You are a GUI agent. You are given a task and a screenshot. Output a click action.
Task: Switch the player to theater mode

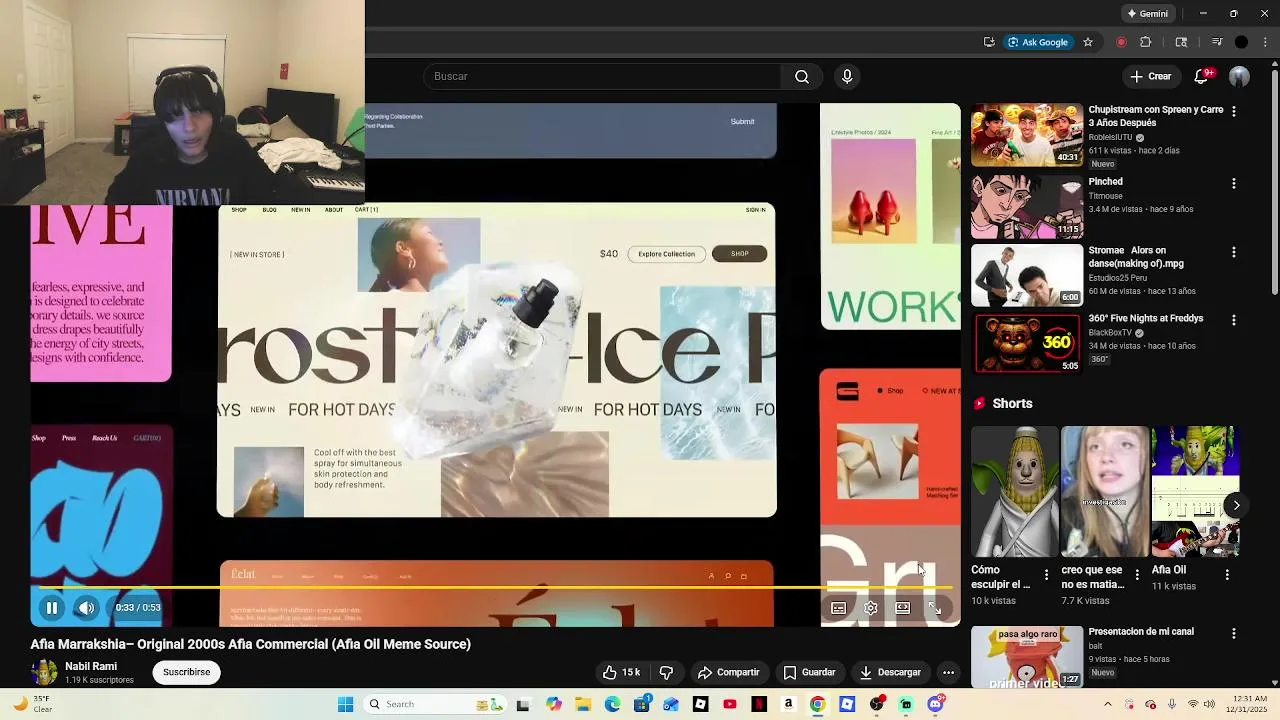903,608
